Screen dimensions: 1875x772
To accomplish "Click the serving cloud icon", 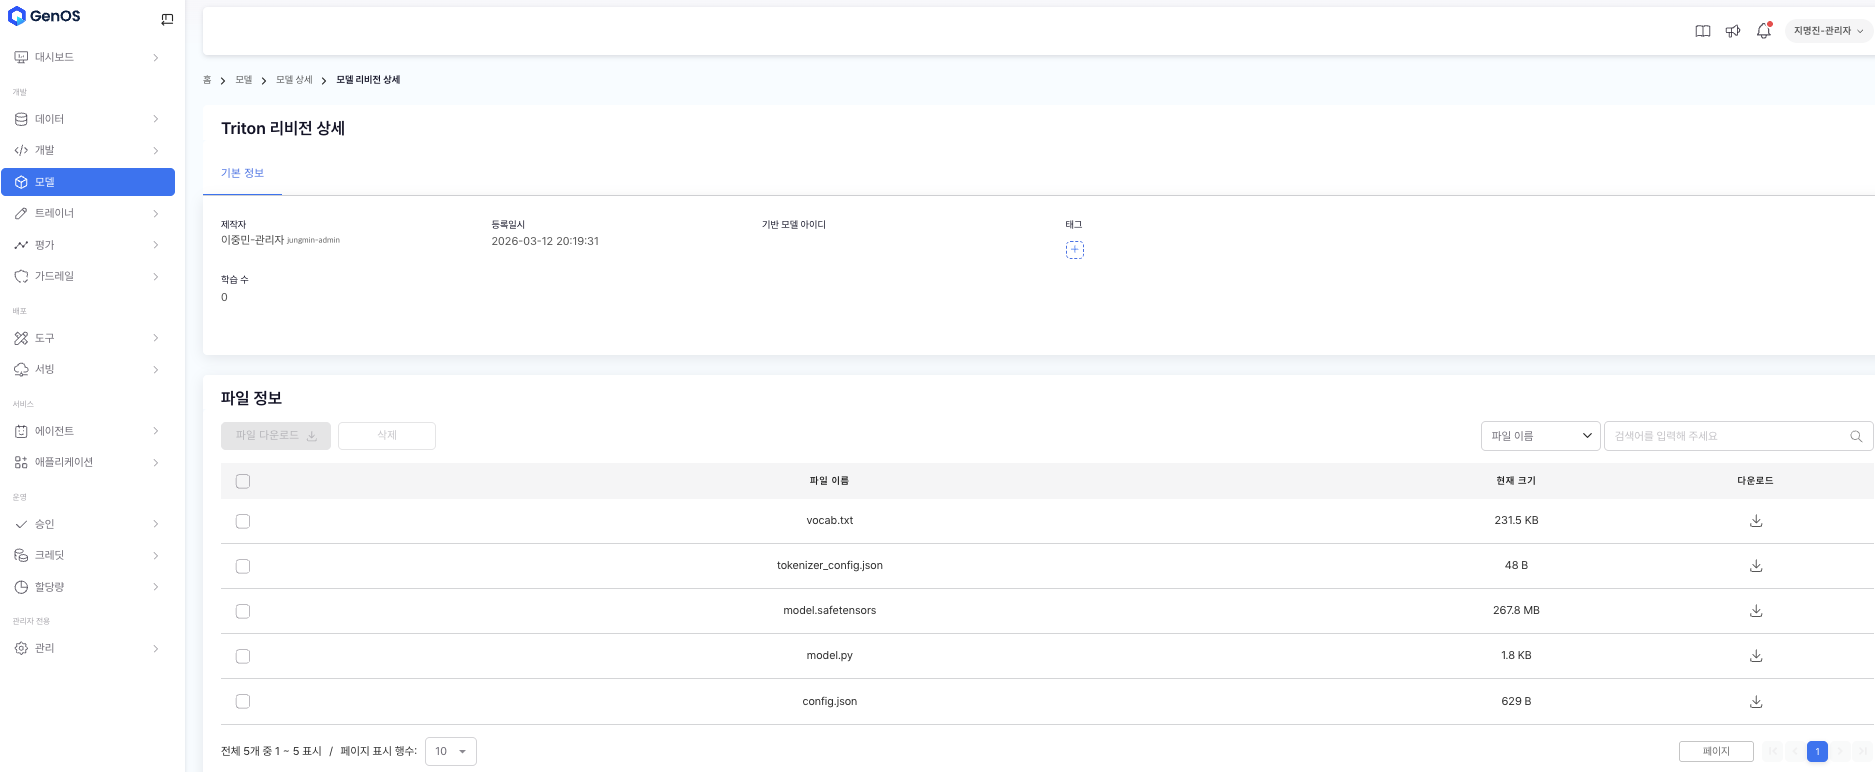I will (21, 370).
